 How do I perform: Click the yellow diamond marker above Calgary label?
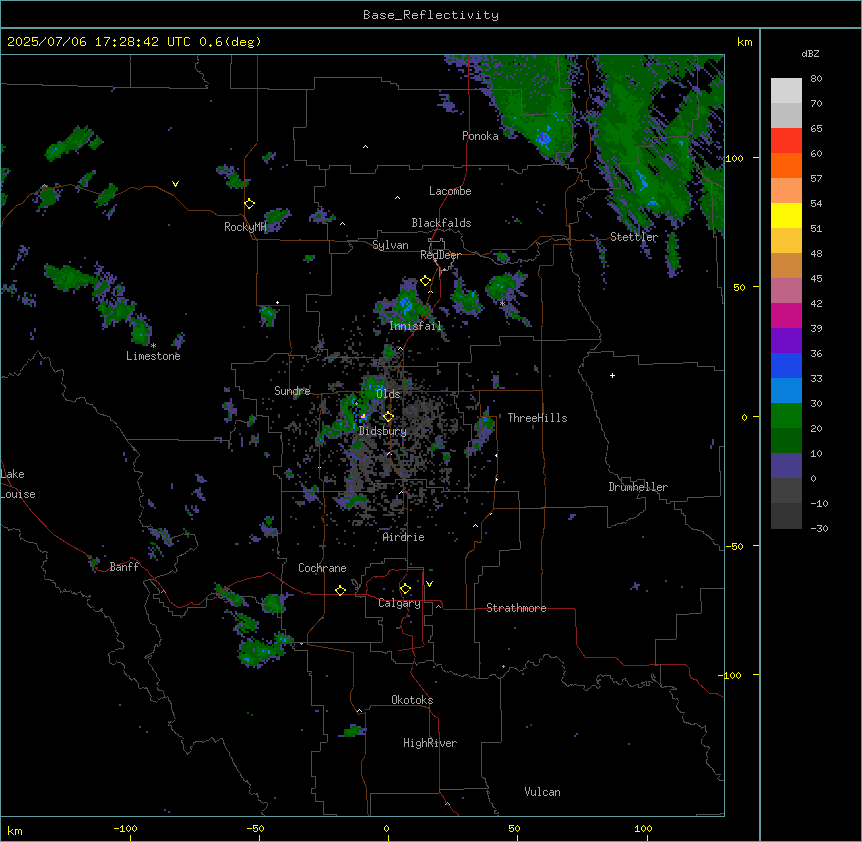[405, 589]
